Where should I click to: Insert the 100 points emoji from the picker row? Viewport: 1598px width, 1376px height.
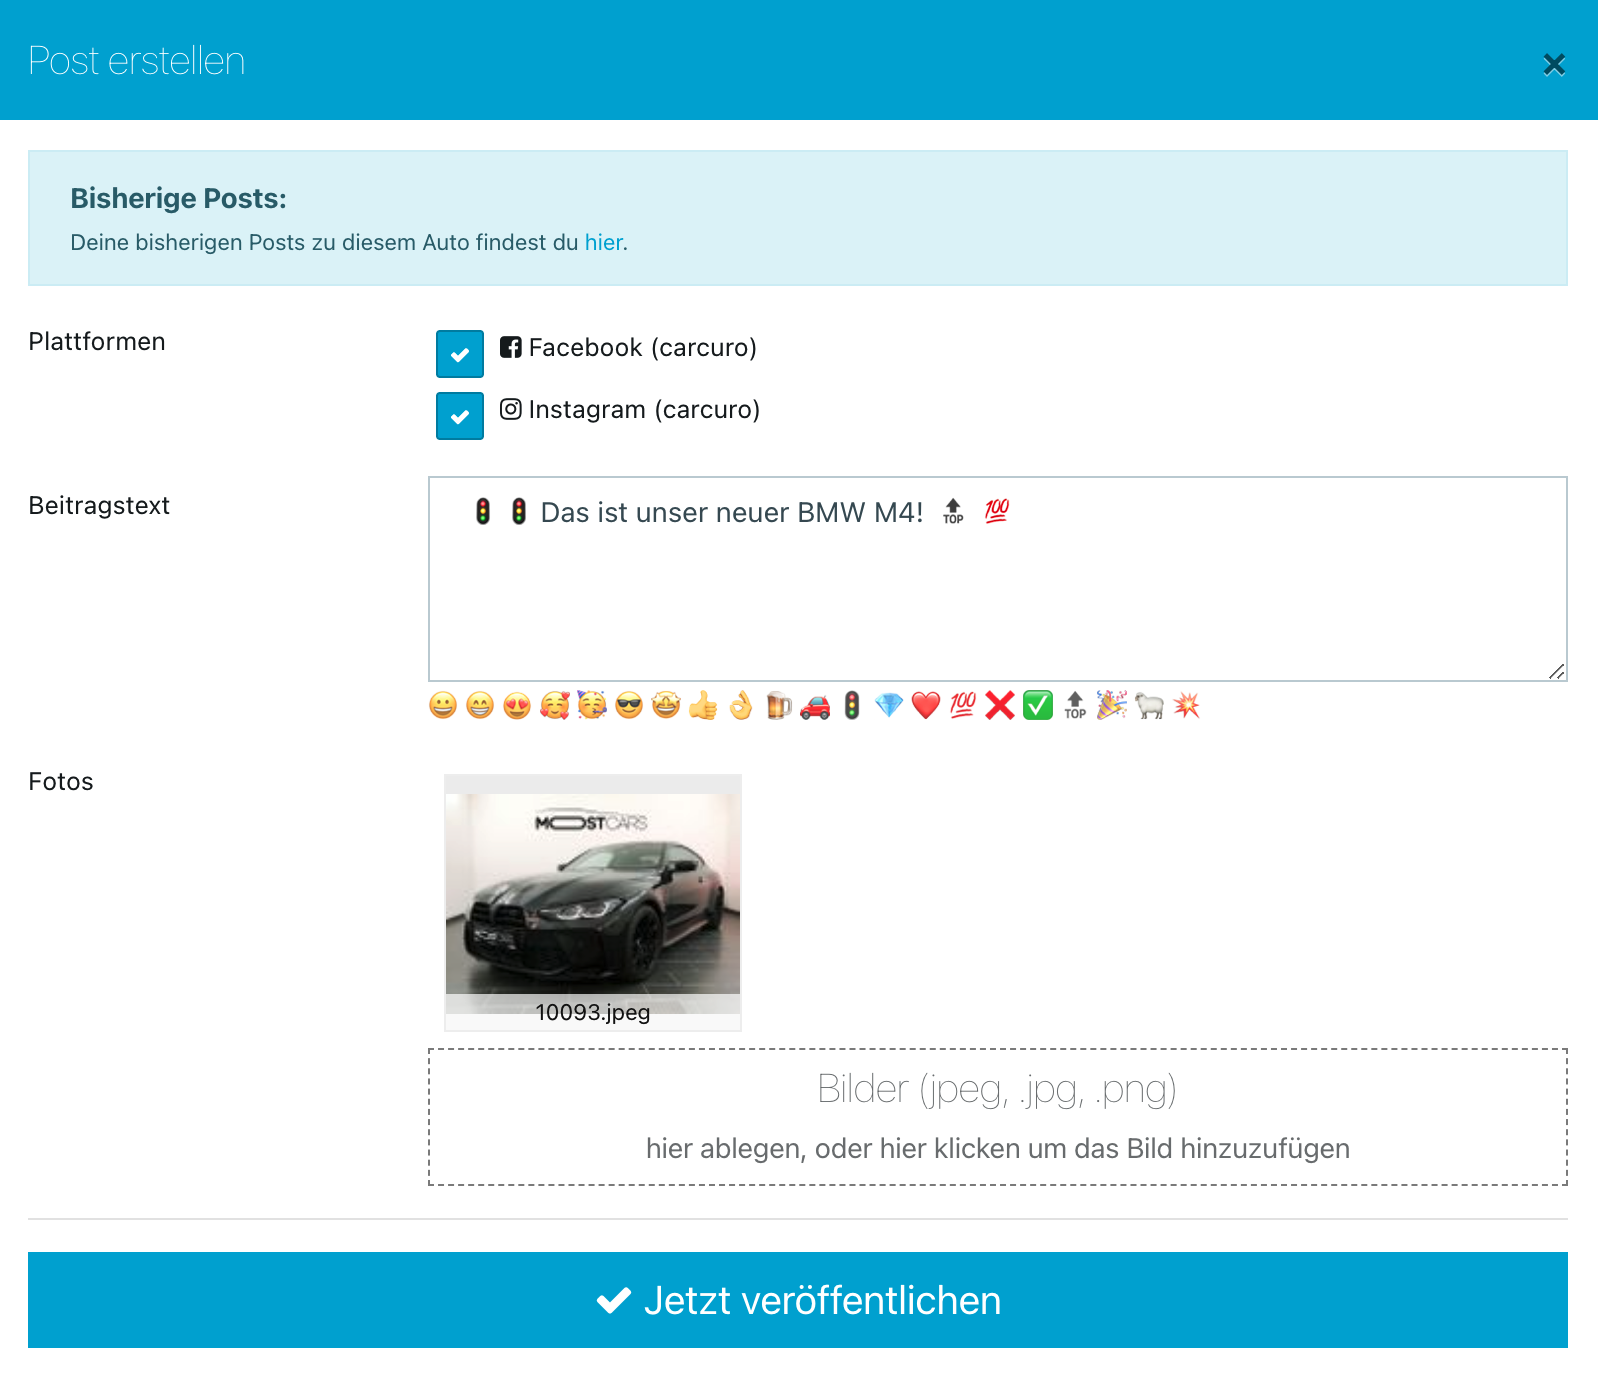tap(963, 705)
